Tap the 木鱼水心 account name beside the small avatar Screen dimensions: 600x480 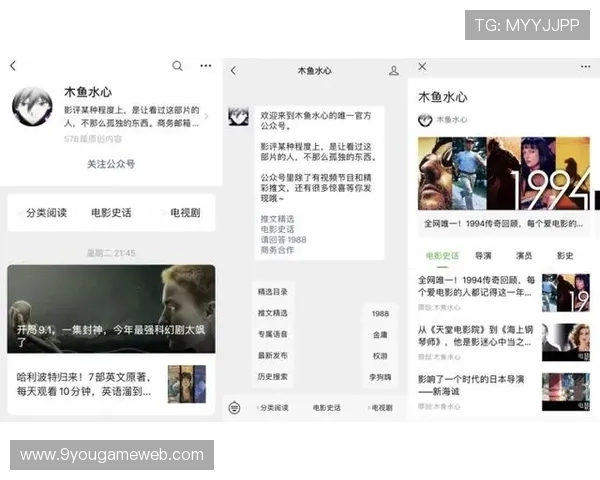point(452,120)
